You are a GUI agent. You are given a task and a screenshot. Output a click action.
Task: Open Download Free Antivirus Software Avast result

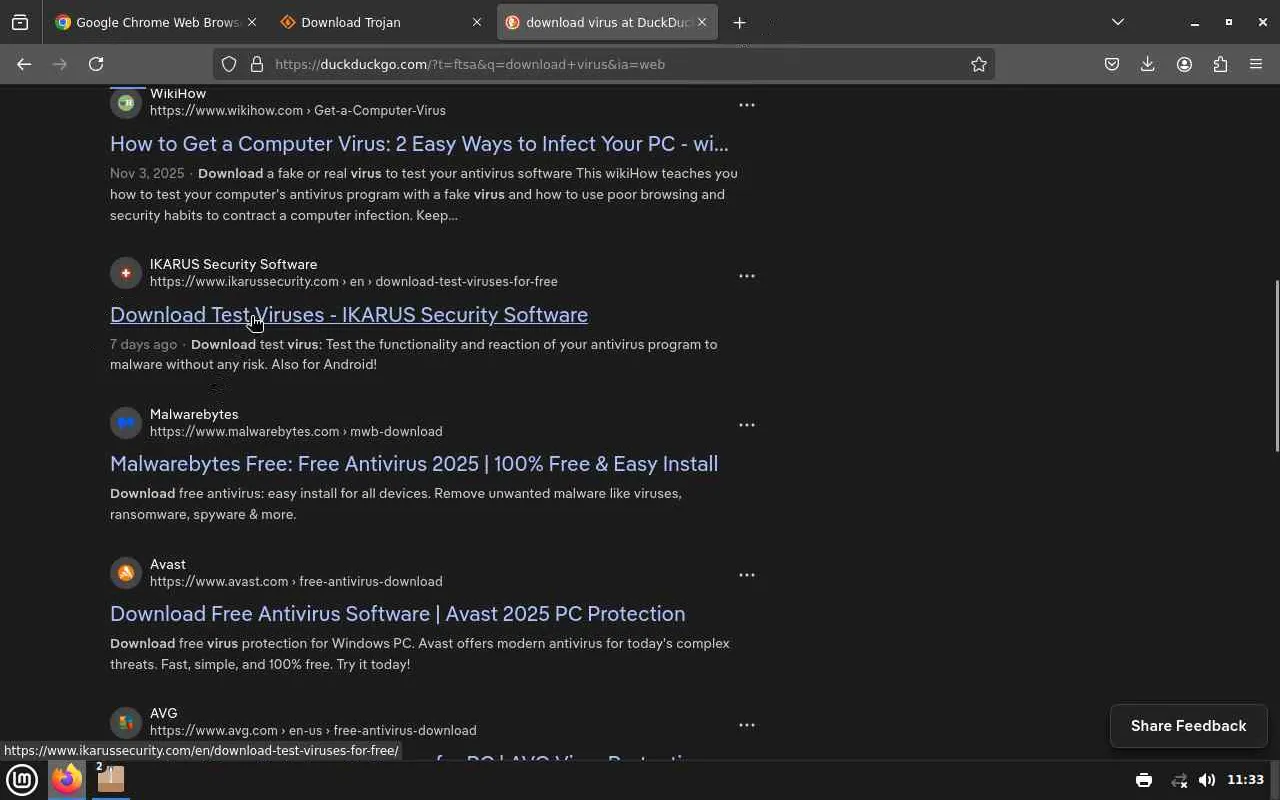(397, 614)
